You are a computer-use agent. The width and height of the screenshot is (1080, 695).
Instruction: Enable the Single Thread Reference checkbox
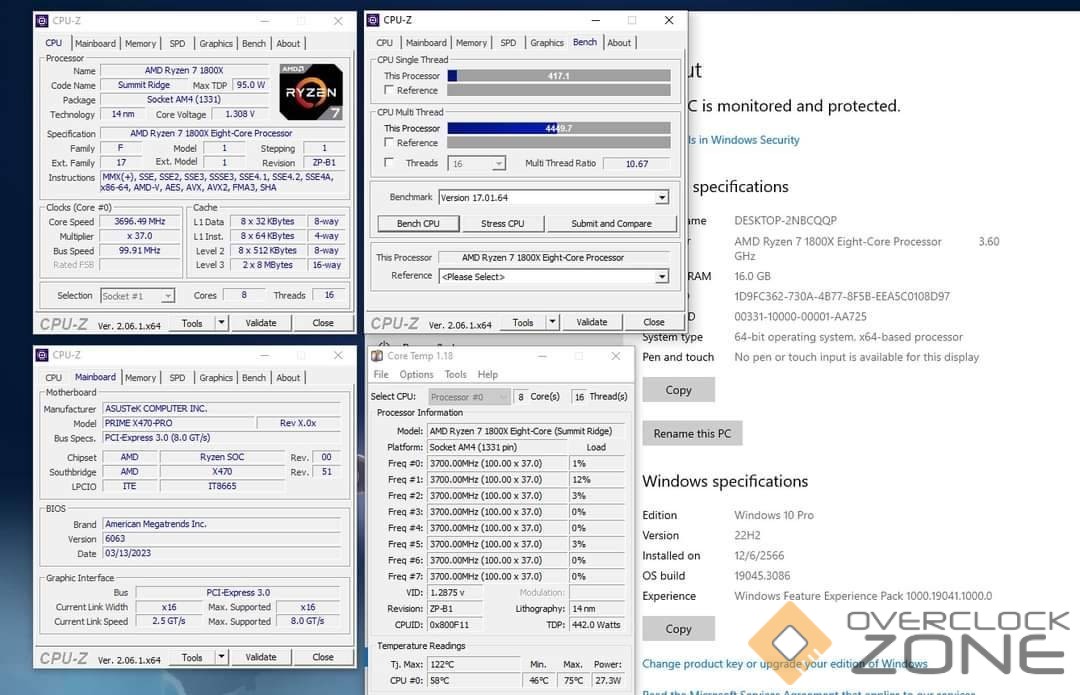[x=389, y=90]
